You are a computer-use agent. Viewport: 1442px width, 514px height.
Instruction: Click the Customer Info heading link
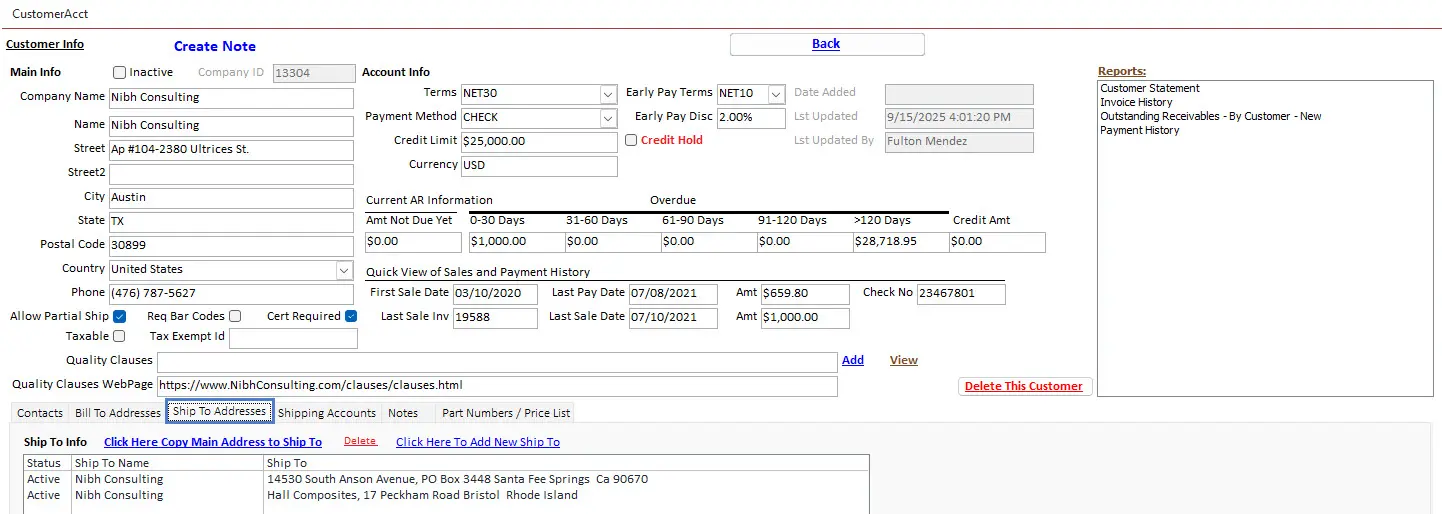45,44
